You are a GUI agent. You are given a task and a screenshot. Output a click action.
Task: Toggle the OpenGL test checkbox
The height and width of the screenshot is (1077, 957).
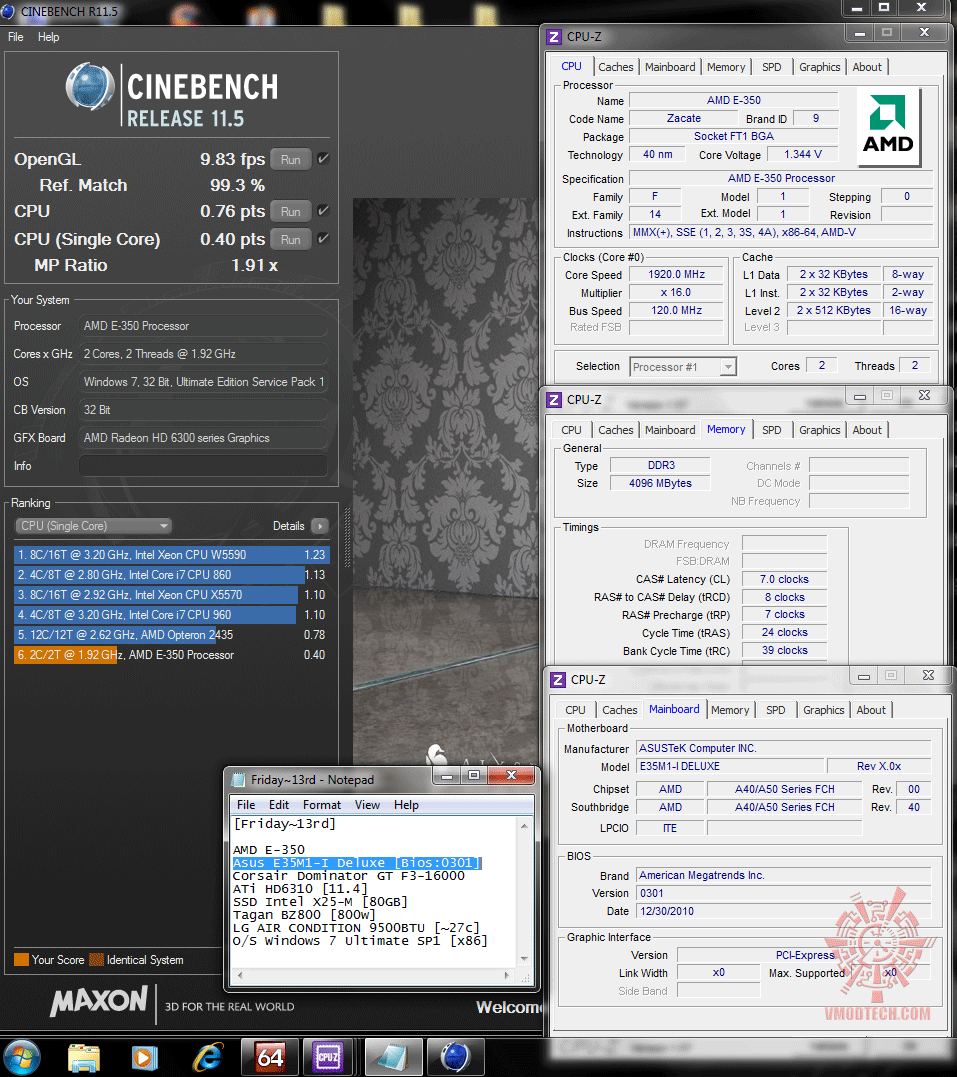[x=323, y=159]
